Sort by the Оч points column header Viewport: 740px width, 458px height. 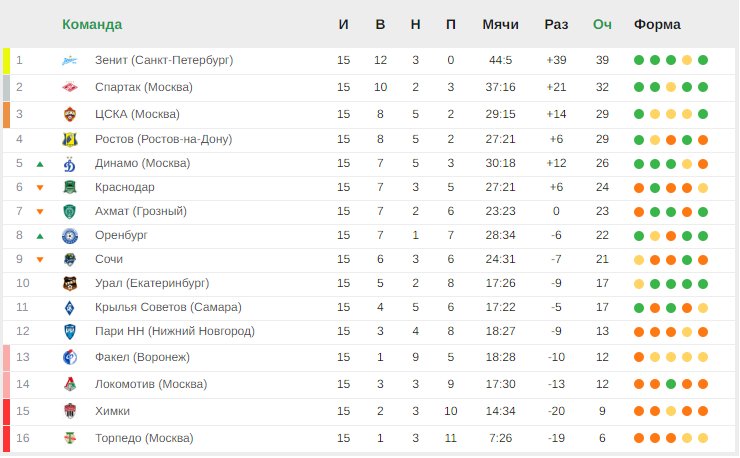tap(602, 25)
